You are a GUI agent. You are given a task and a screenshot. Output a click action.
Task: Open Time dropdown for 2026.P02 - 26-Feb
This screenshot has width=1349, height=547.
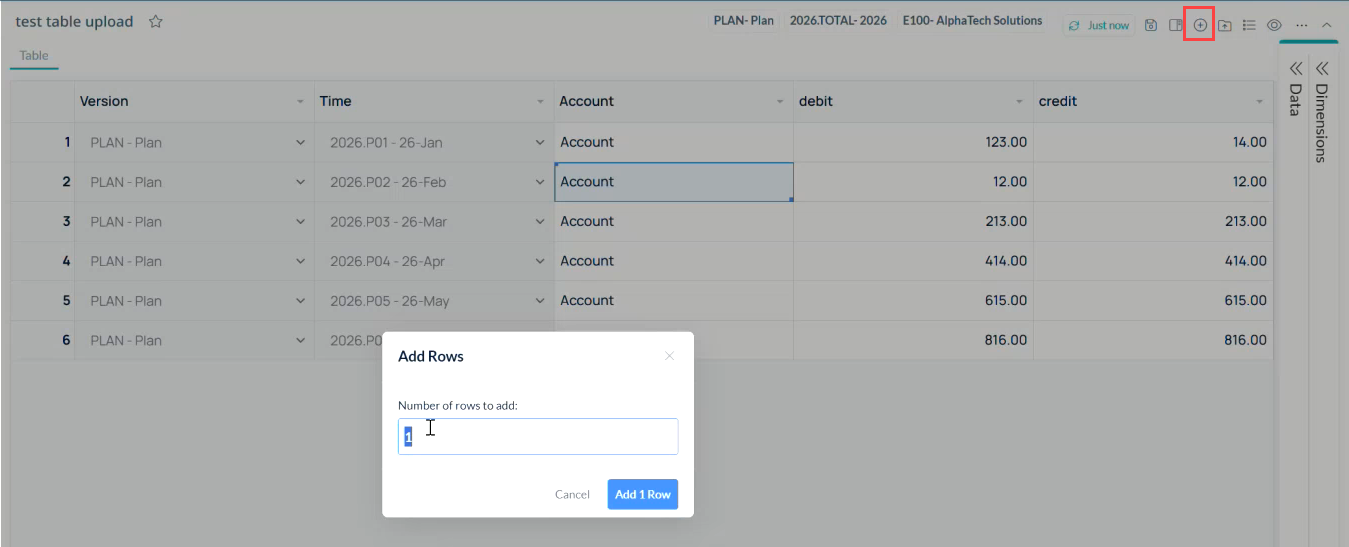tap(541, 182)
